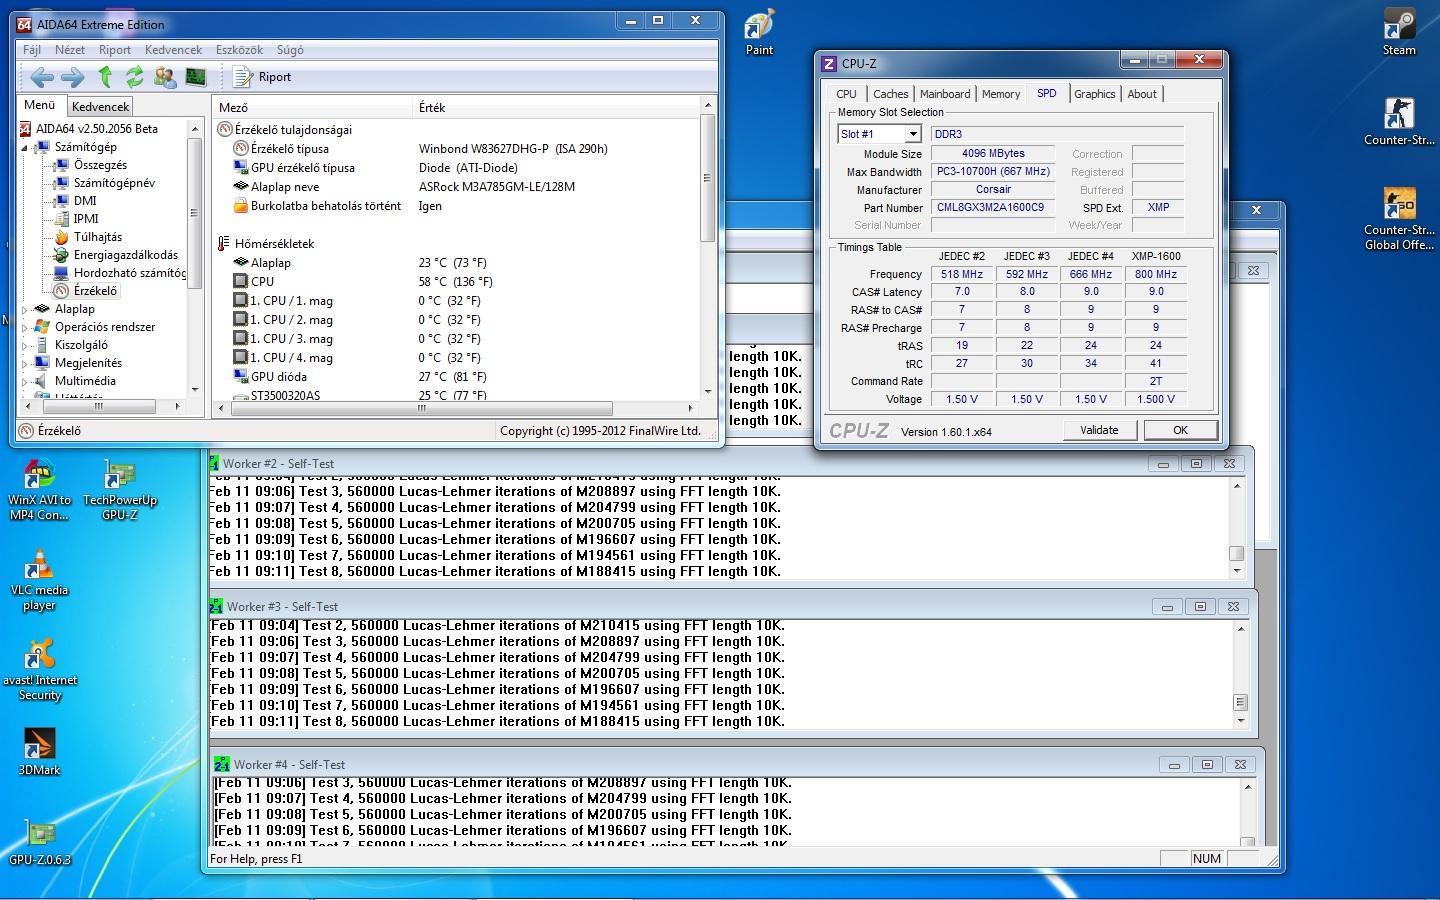Go forward with AIDA64 right arrow

point(72,77)
